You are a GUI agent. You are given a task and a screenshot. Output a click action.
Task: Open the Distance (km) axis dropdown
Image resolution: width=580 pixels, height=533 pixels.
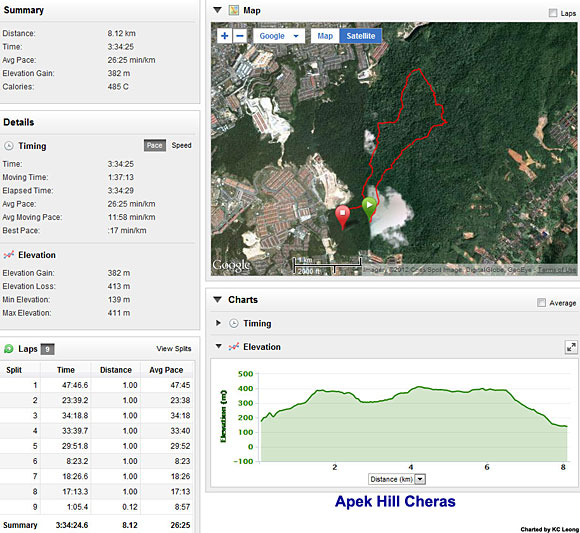[397, 479]
